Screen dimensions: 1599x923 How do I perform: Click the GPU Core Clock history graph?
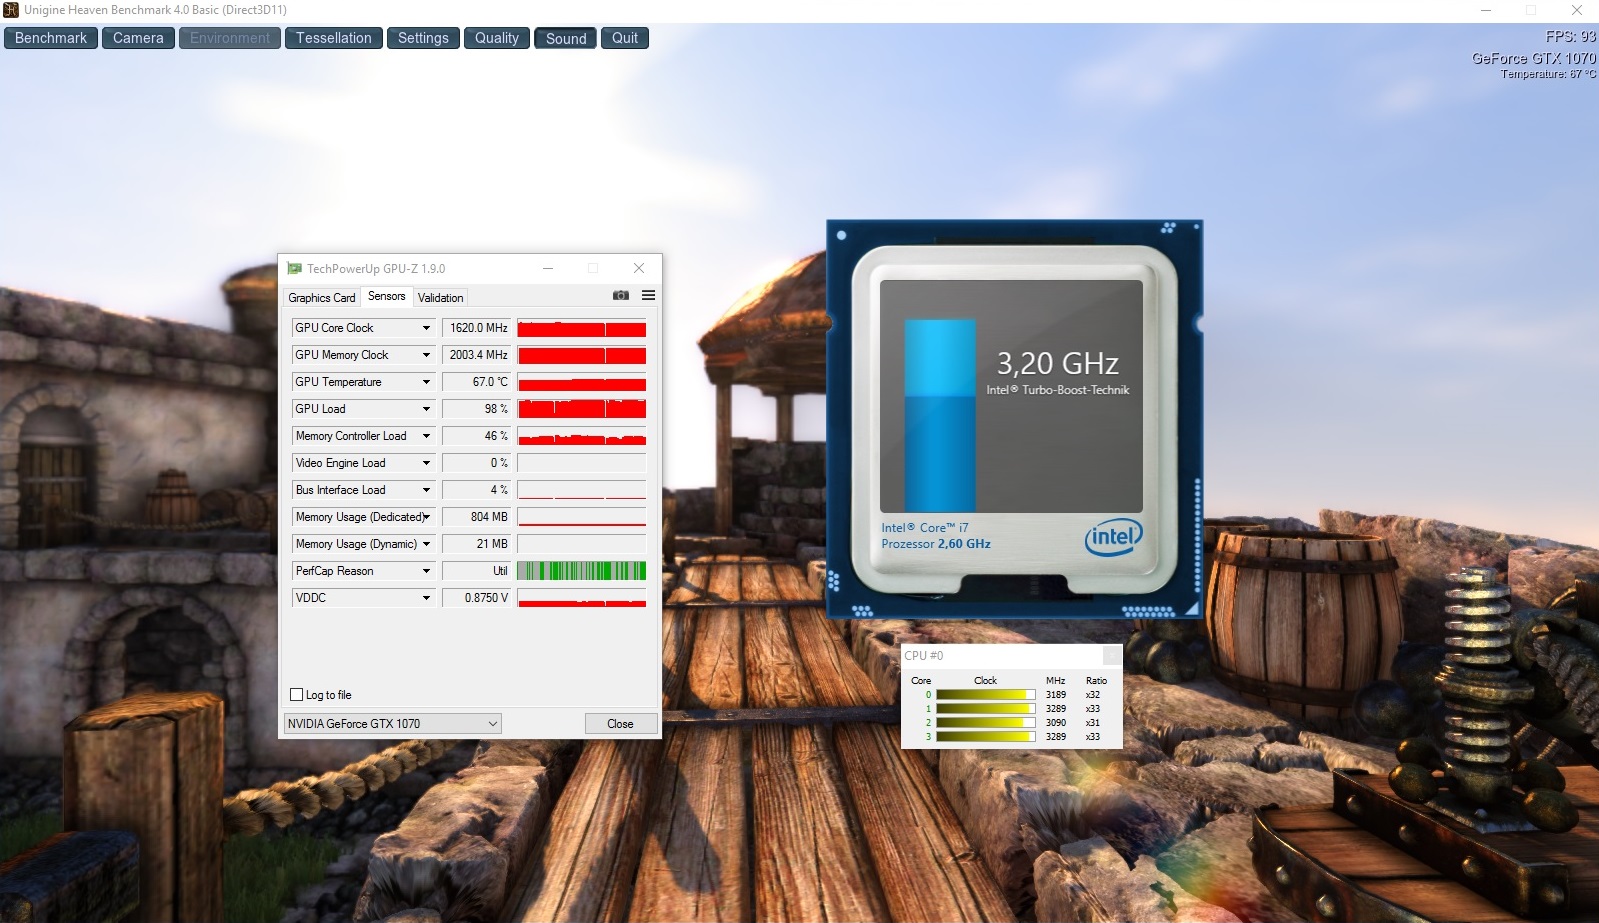[x=582, y=328]
